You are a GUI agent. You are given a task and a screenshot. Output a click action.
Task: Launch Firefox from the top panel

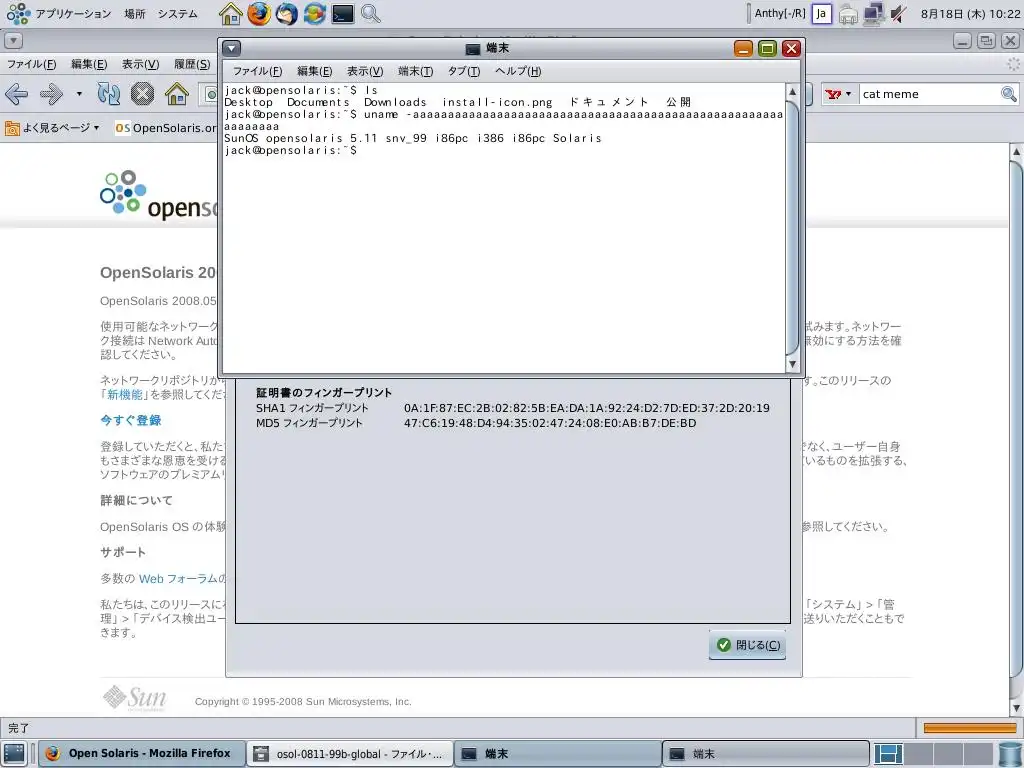coord(259,13)
